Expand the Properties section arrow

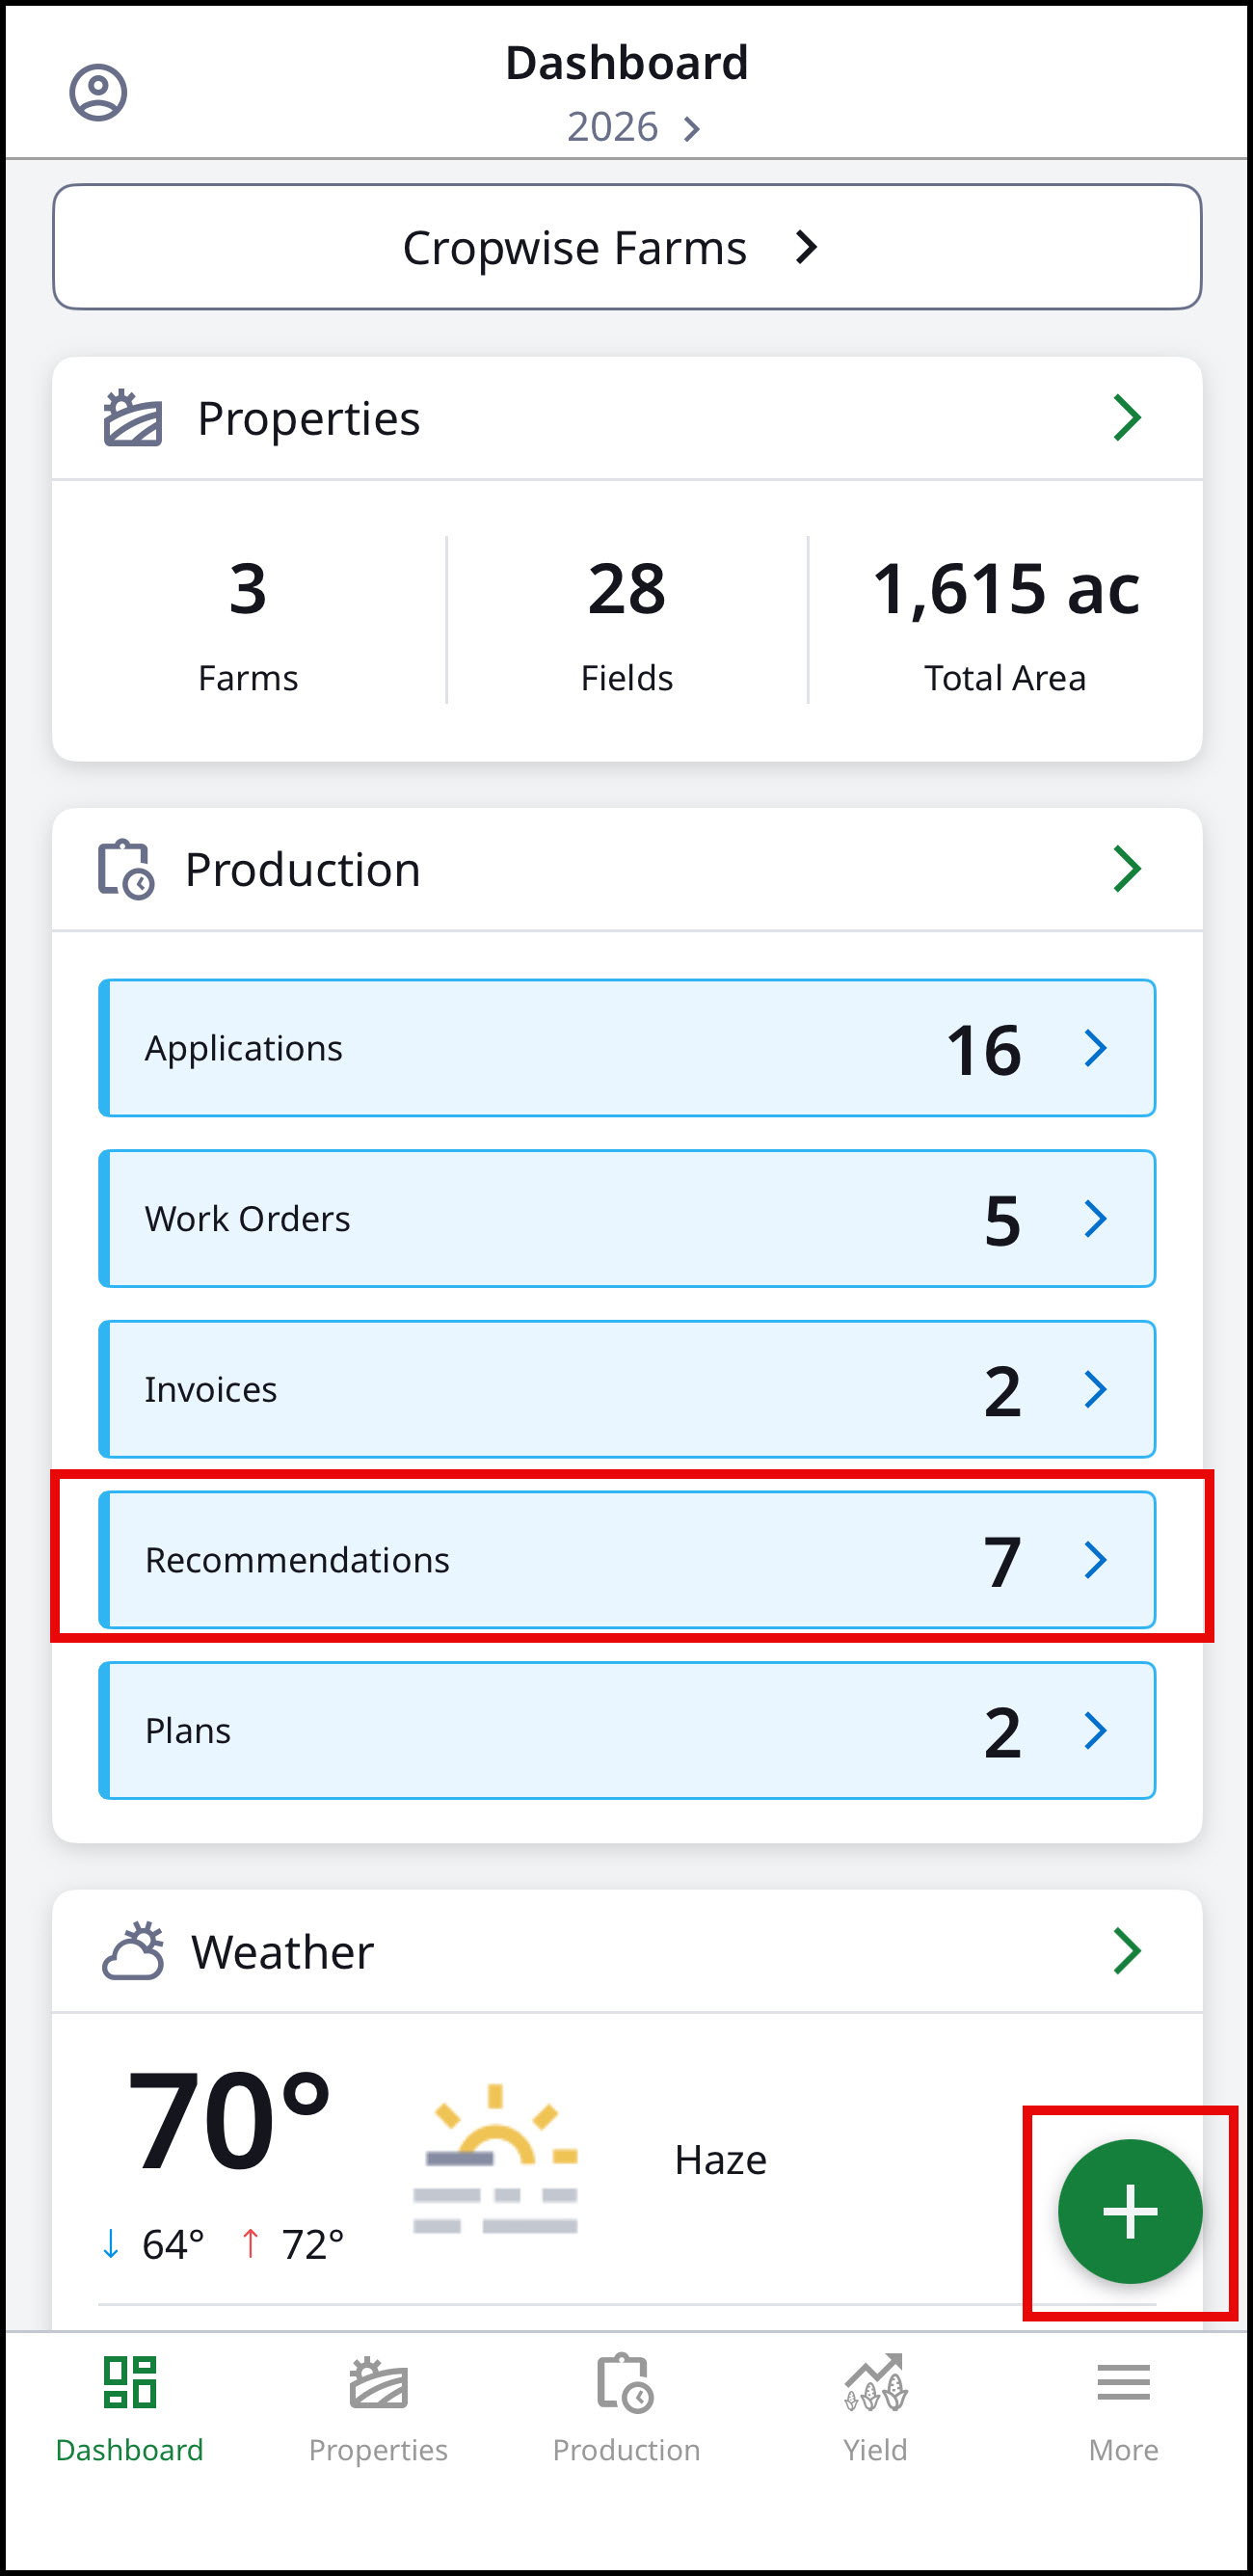tap(1127, 418)
